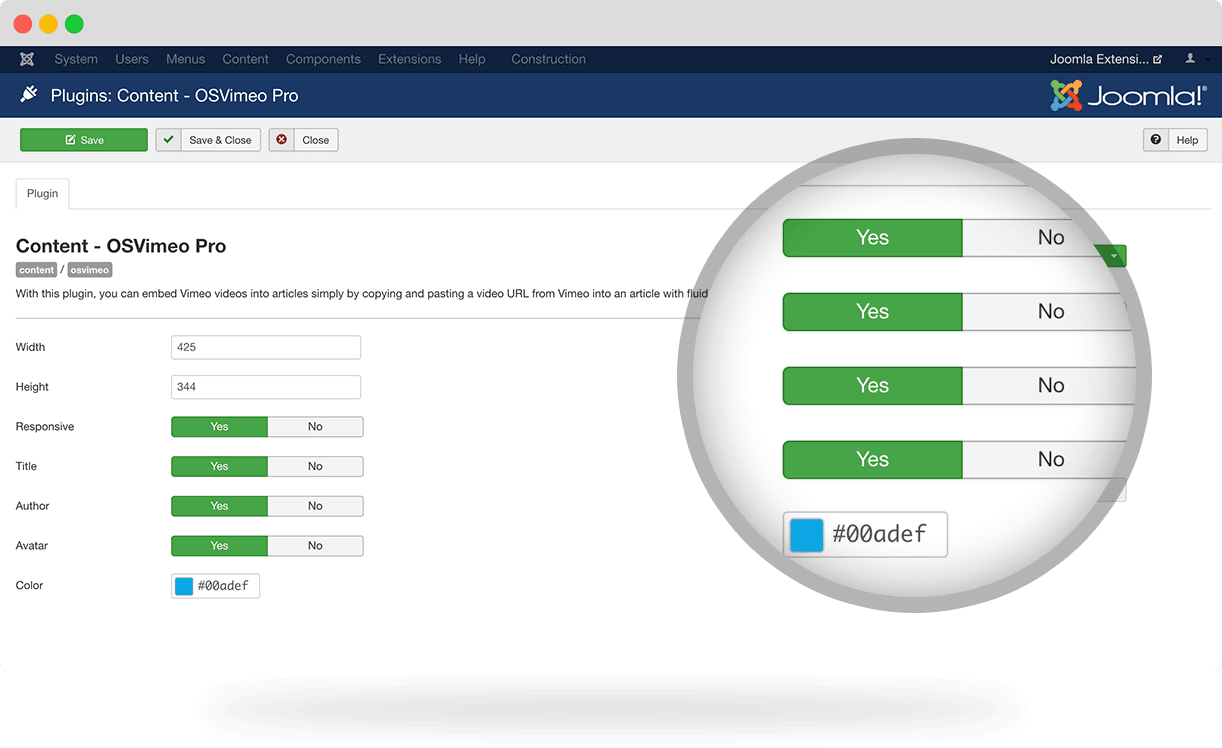The height and width of the screenshot is (748, 1222).
Task: Open the Users menu
Action: [x=132, y=59]
